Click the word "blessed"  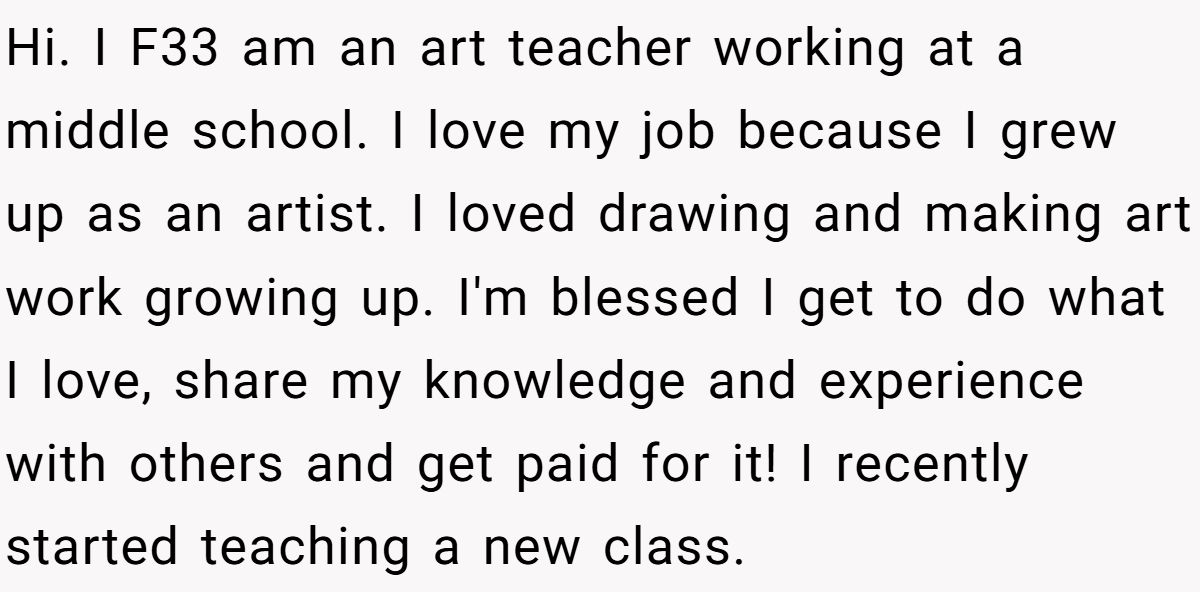(644, 297)
